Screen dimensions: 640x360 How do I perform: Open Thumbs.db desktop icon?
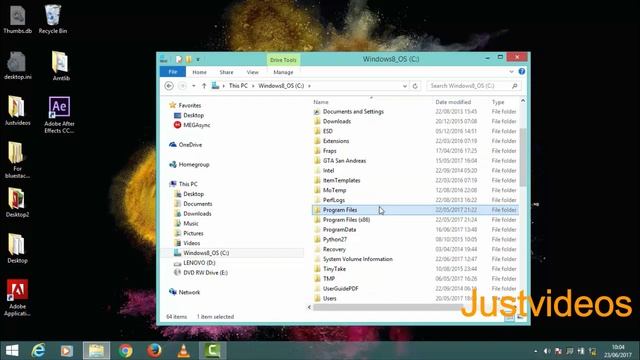pos(18,19)
